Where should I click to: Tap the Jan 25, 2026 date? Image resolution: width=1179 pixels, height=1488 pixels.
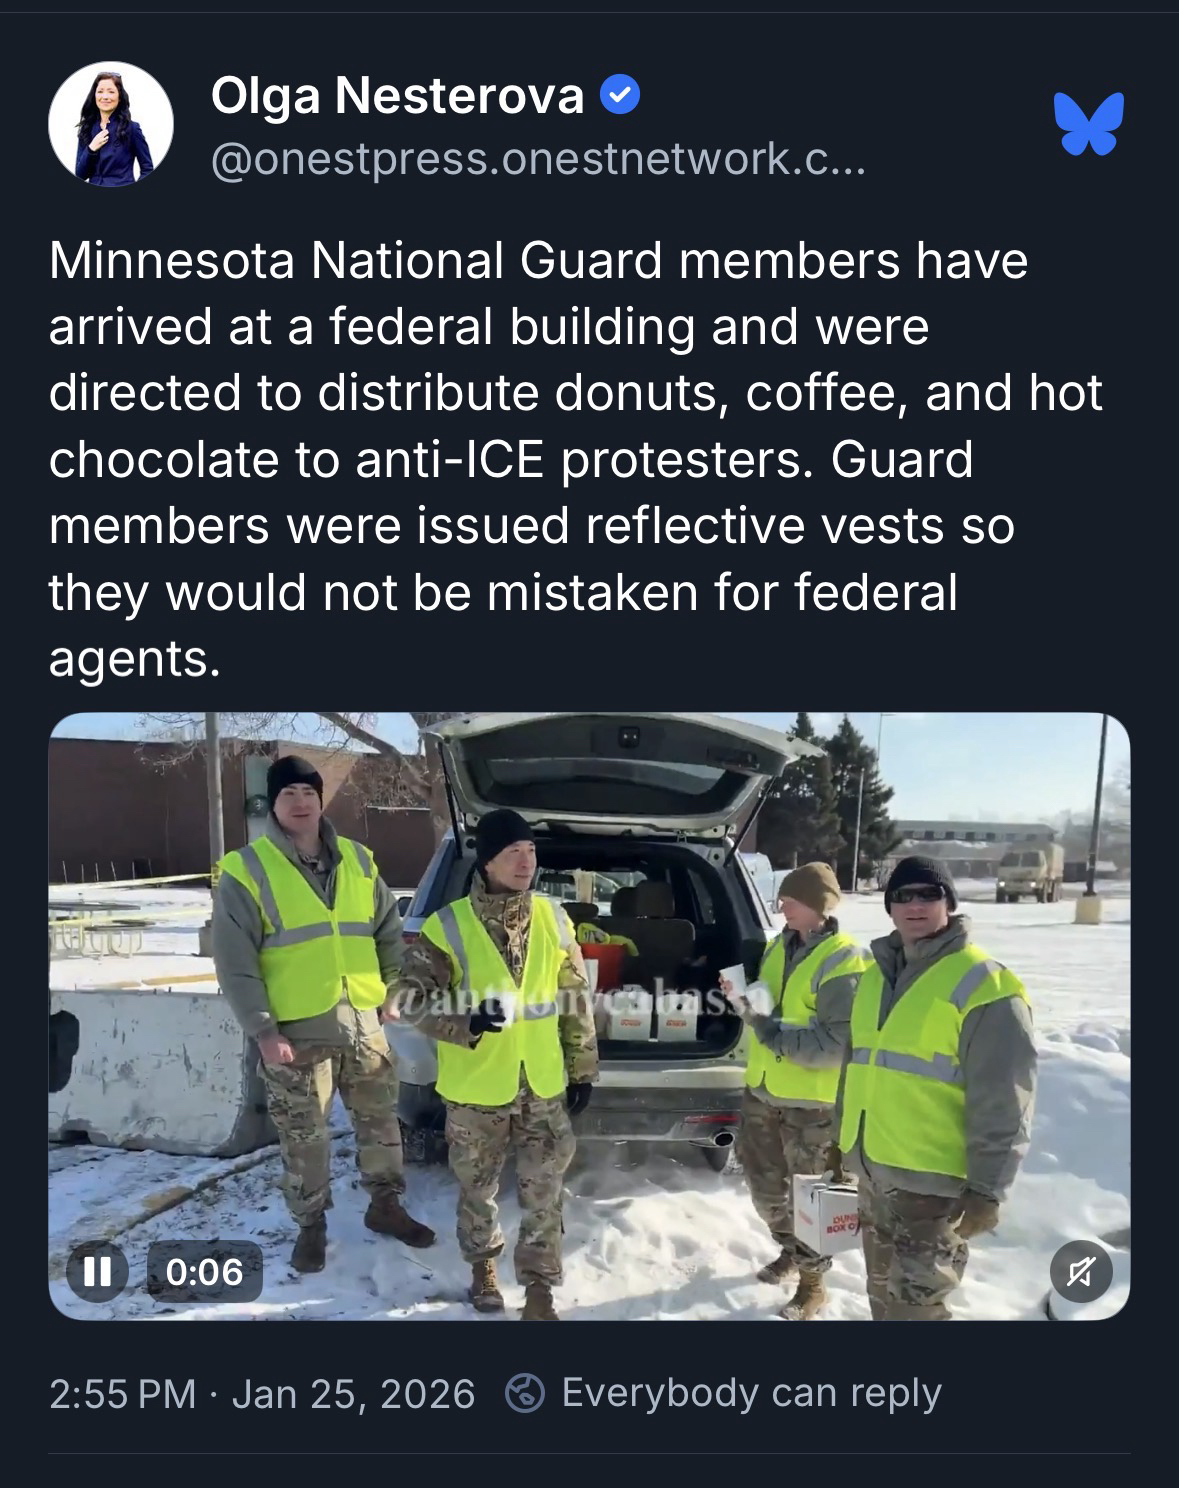(353, 1394)
